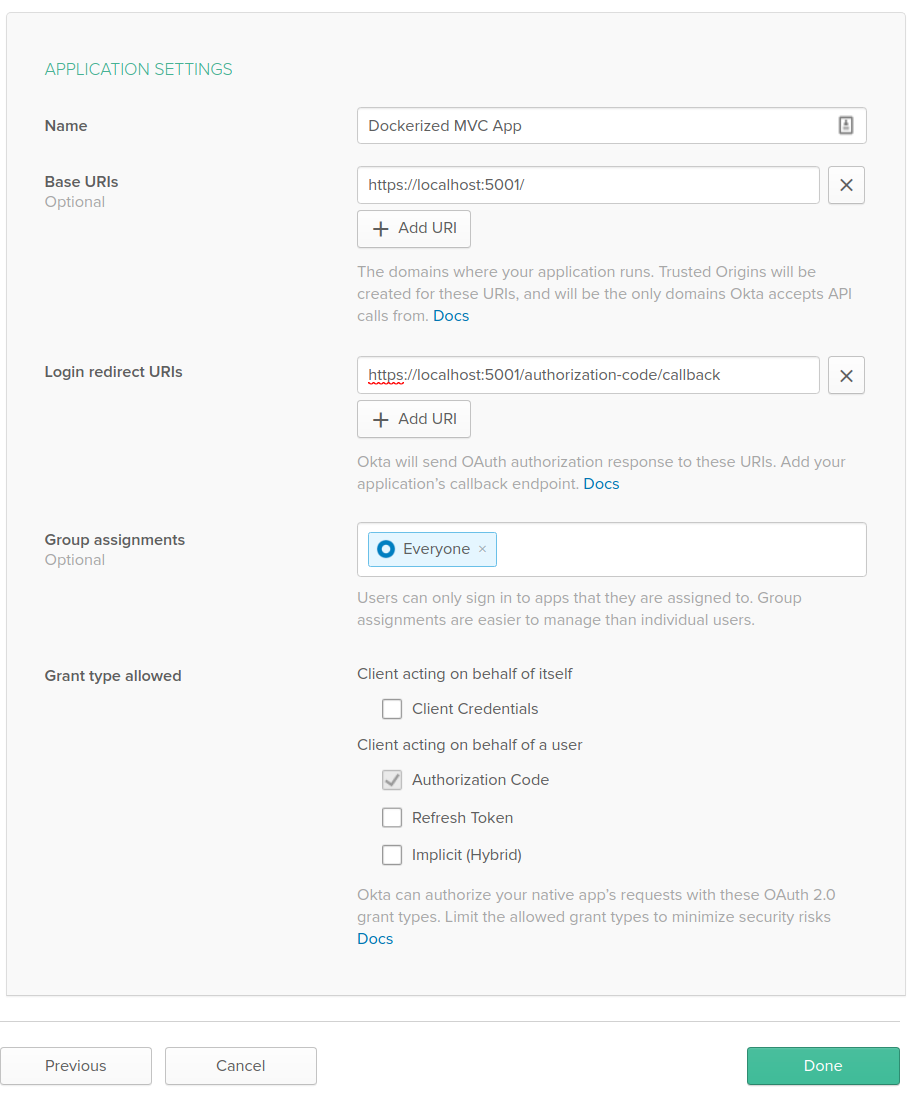Add URI under Login redirect URIs
This screenshot has height=1104, width=908.
coord(413,419)
